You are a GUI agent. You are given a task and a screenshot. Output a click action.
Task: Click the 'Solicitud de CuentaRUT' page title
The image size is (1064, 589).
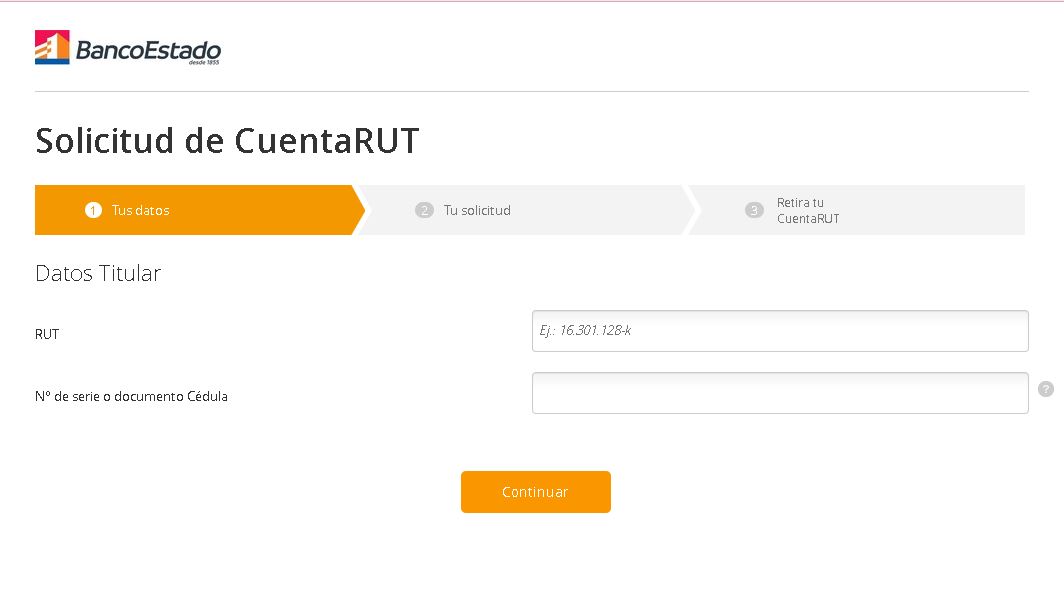[227, 141]
